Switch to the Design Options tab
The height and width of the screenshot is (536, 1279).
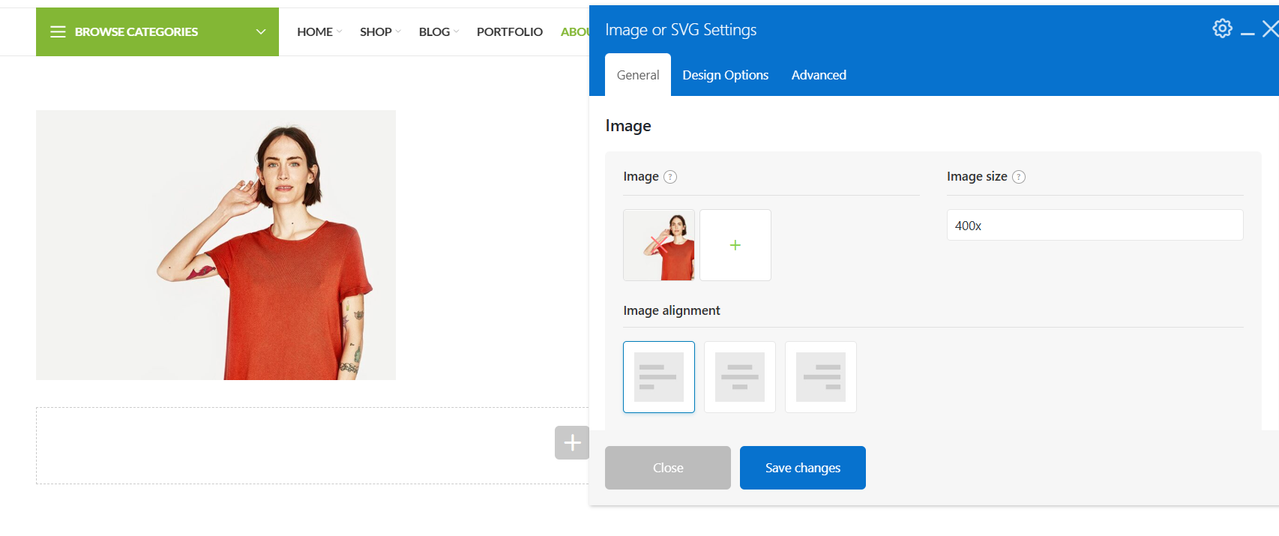click(725, 75)
